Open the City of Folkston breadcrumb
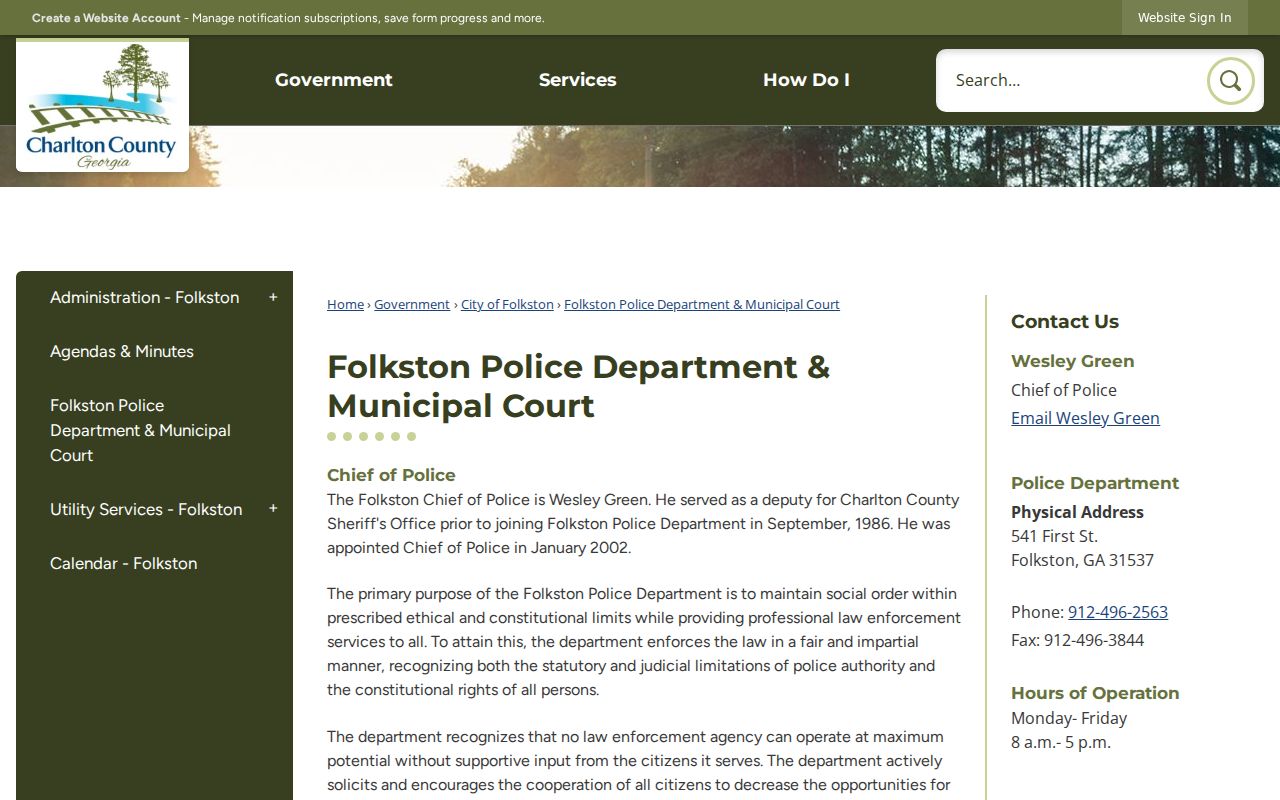The height and width of the screenshot is (800, 1280). click(507, 304)
